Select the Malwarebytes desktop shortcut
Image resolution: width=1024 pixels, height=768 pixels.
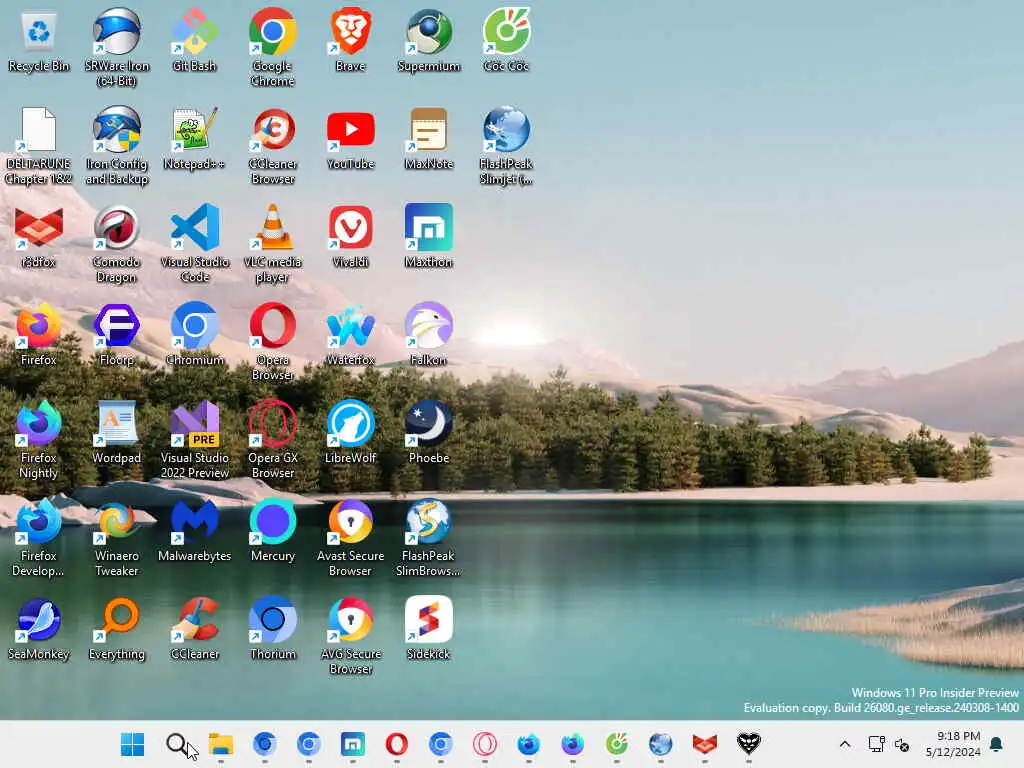point(195,530)
